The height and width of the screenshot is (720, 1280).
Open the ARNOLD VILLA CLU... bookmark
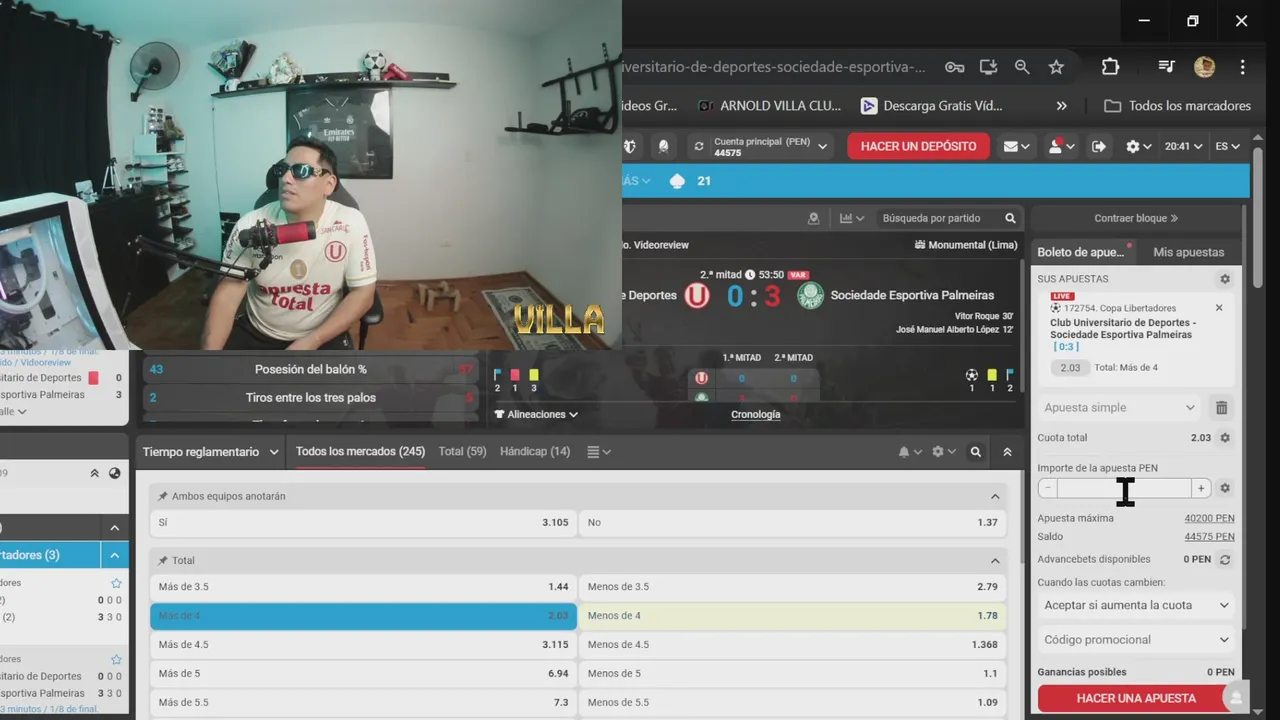point(769,106)
